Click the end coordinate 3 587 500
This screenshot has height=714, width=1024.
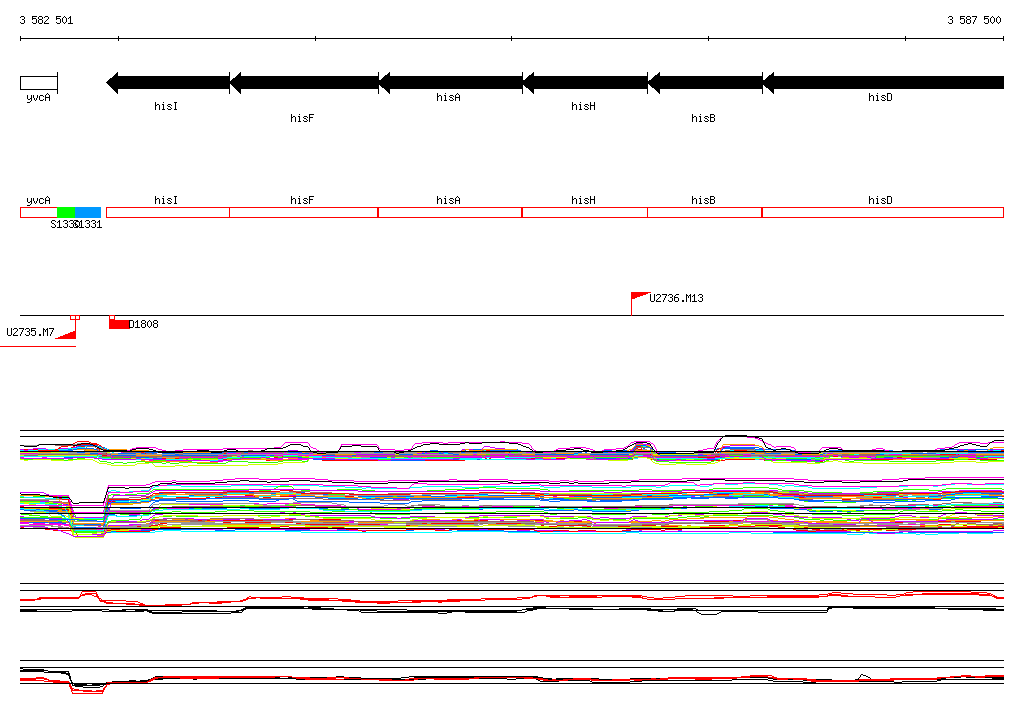974,20
